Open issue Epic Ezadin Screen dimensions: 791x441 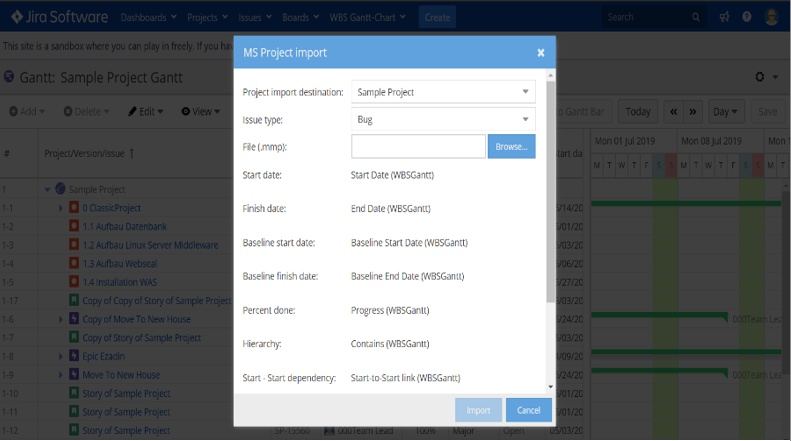point(103,356)
